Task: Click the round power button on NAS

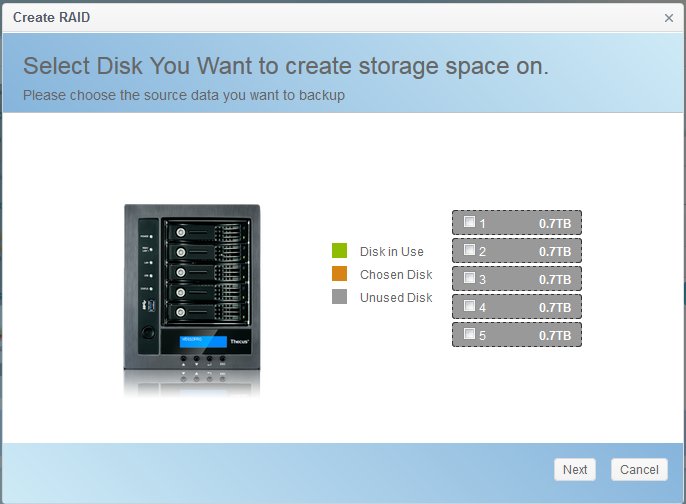Action: (x=149, y=332)
